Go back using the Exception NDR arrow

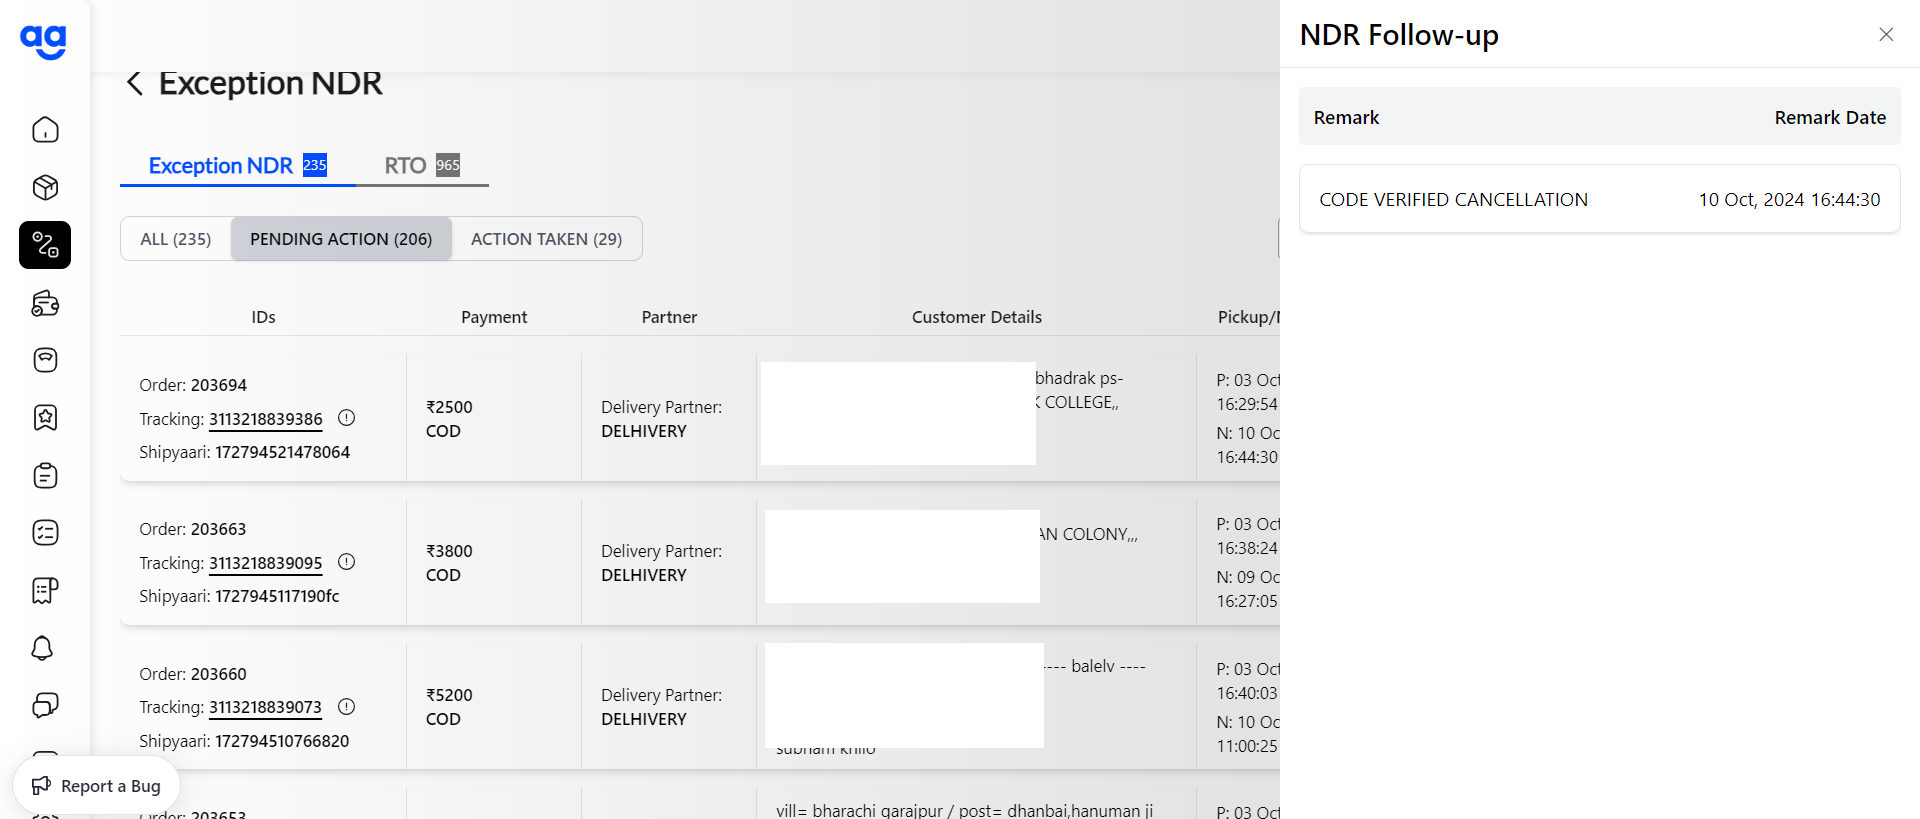tap(135, 83)
